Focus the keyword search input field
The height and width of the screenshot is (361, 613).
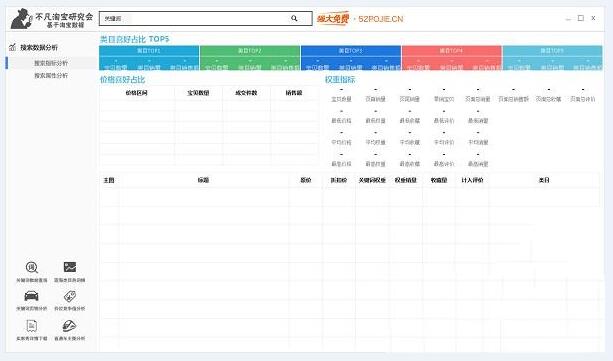point(195,18)
